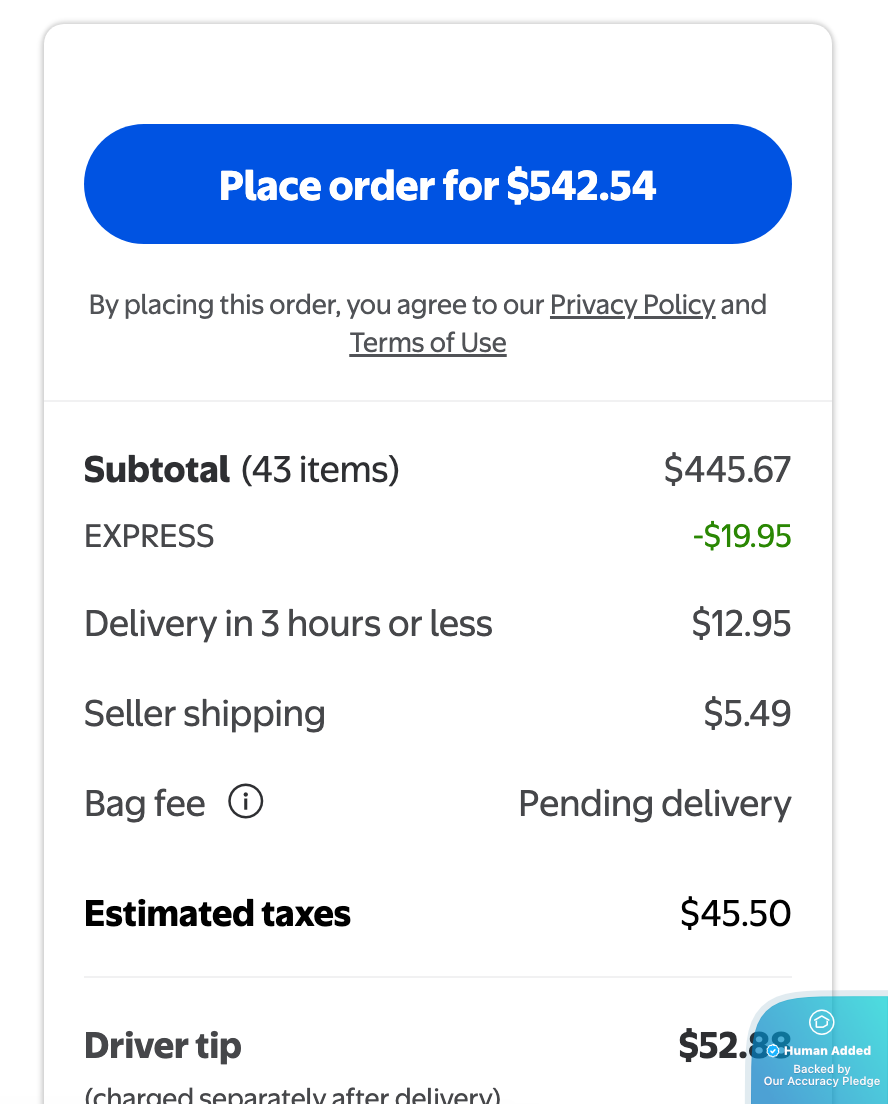This screenshot has height=1104, width=888.
Task: Click Delivery in 3 hours or less
Action: point(288,624)
